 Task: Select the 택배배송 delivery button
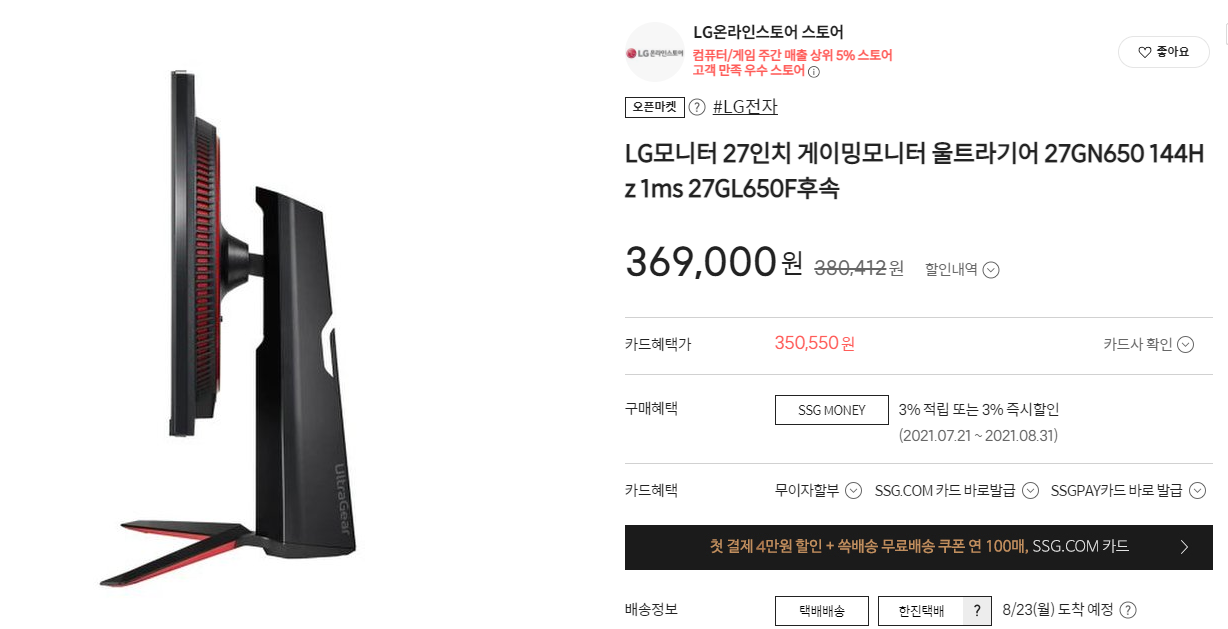pos(822,611)
